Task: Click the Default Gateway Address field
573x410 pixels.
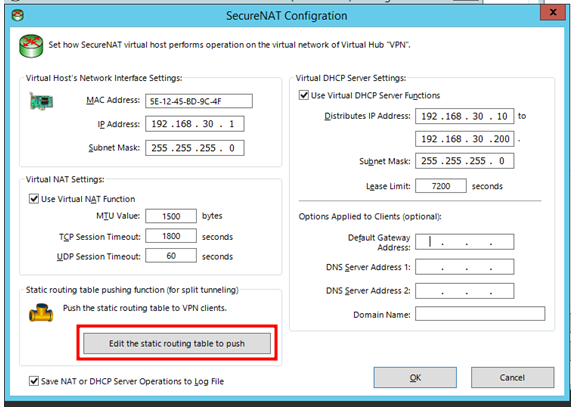Action: [x=464, y=242]
